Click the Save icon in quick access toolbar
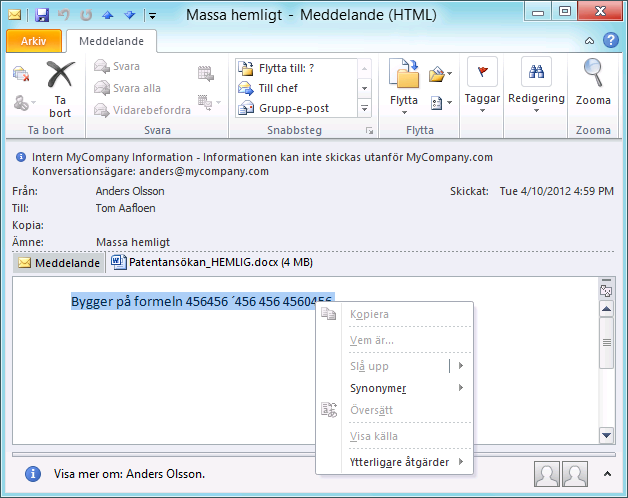628x498 pixels. (x=42, y=15)
